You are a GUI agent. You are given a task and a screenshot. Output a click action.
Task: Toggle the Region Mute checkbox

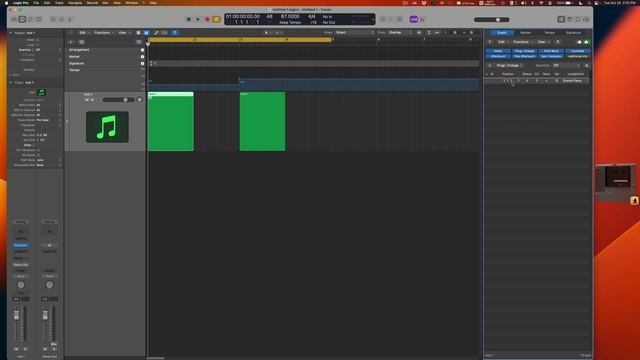pyautogui.click(x=38, y=40)
